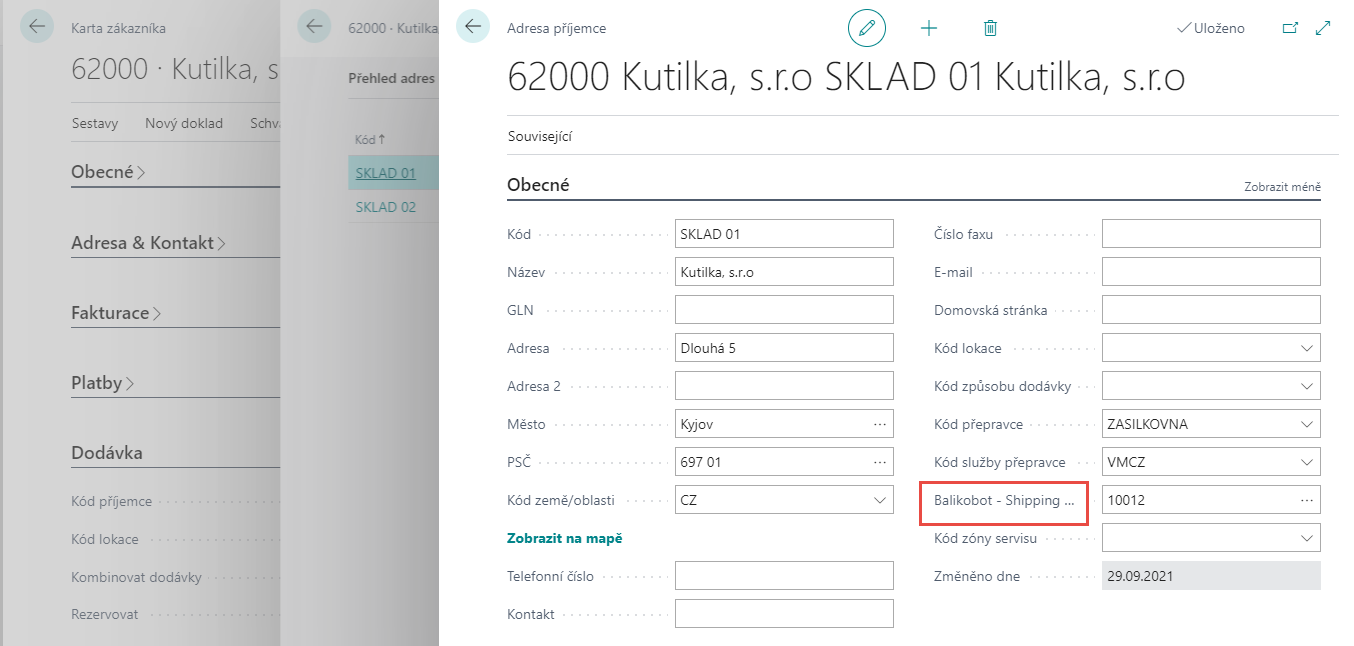Click the edit pencil icon
The width and height of the screenshot is (1354, 646).
point(866,28)
